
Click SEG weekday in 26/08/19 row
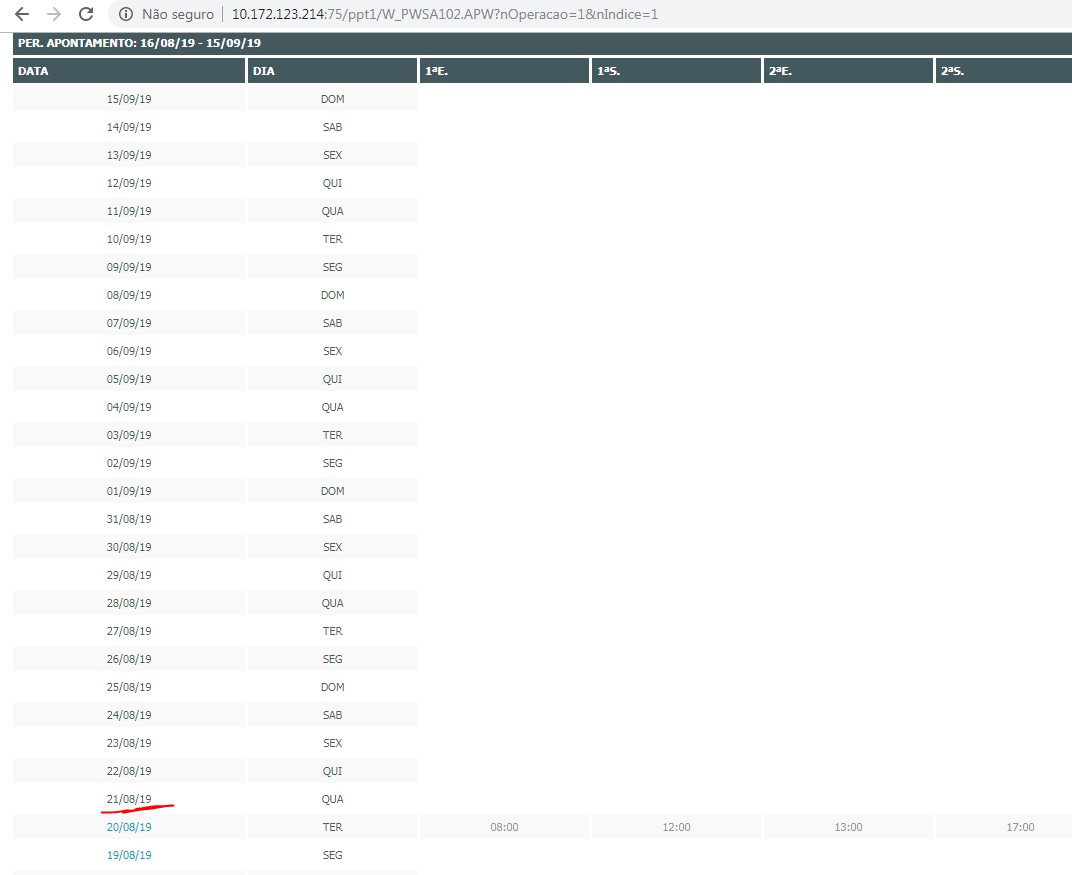point(332,659)
